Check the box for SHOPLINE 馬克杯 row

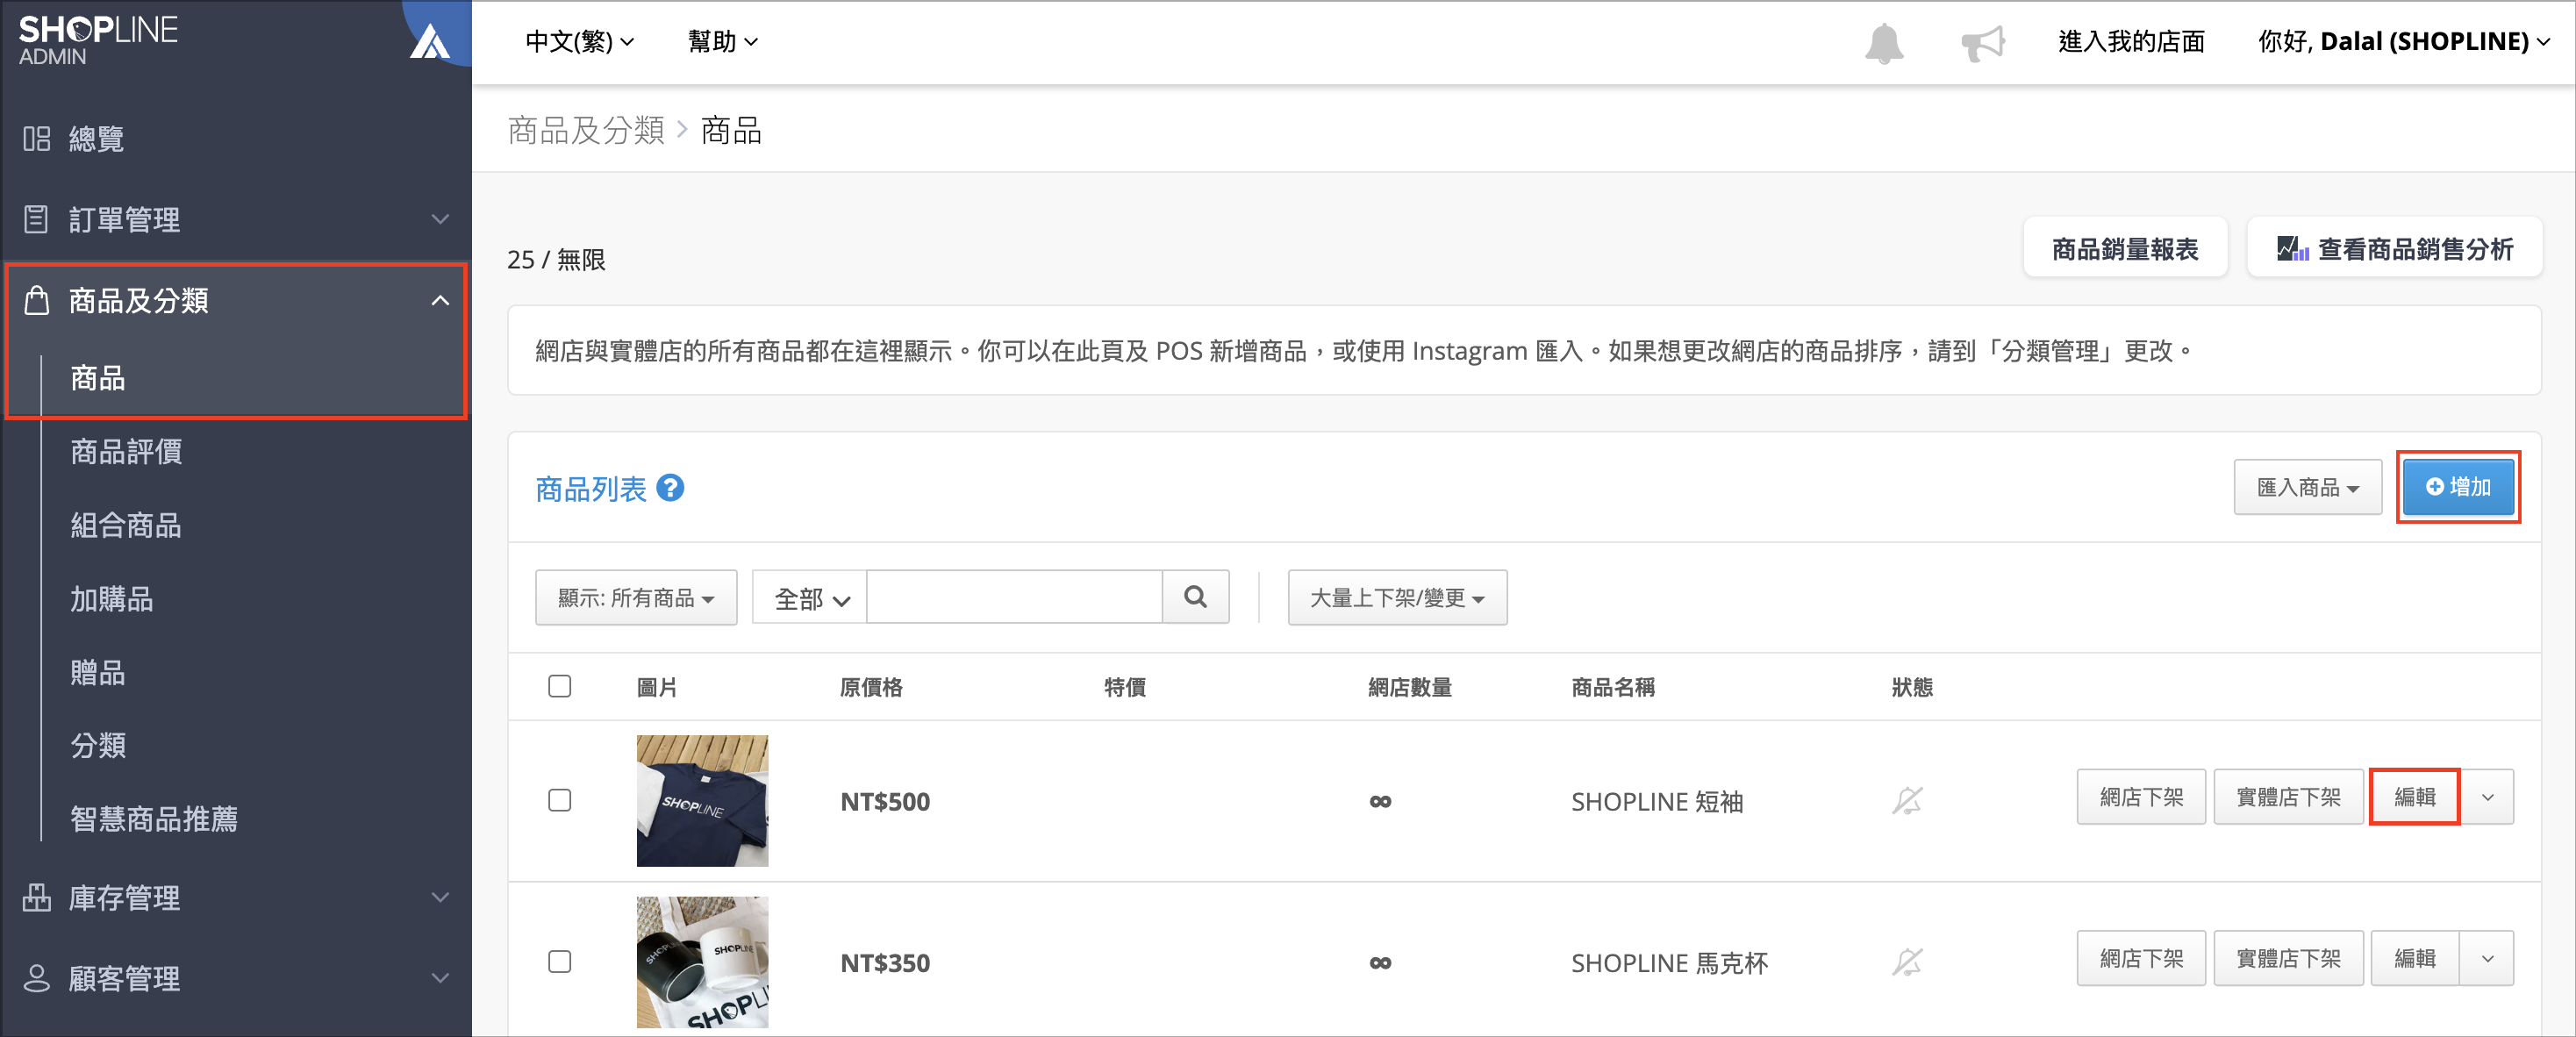(560, 962)
